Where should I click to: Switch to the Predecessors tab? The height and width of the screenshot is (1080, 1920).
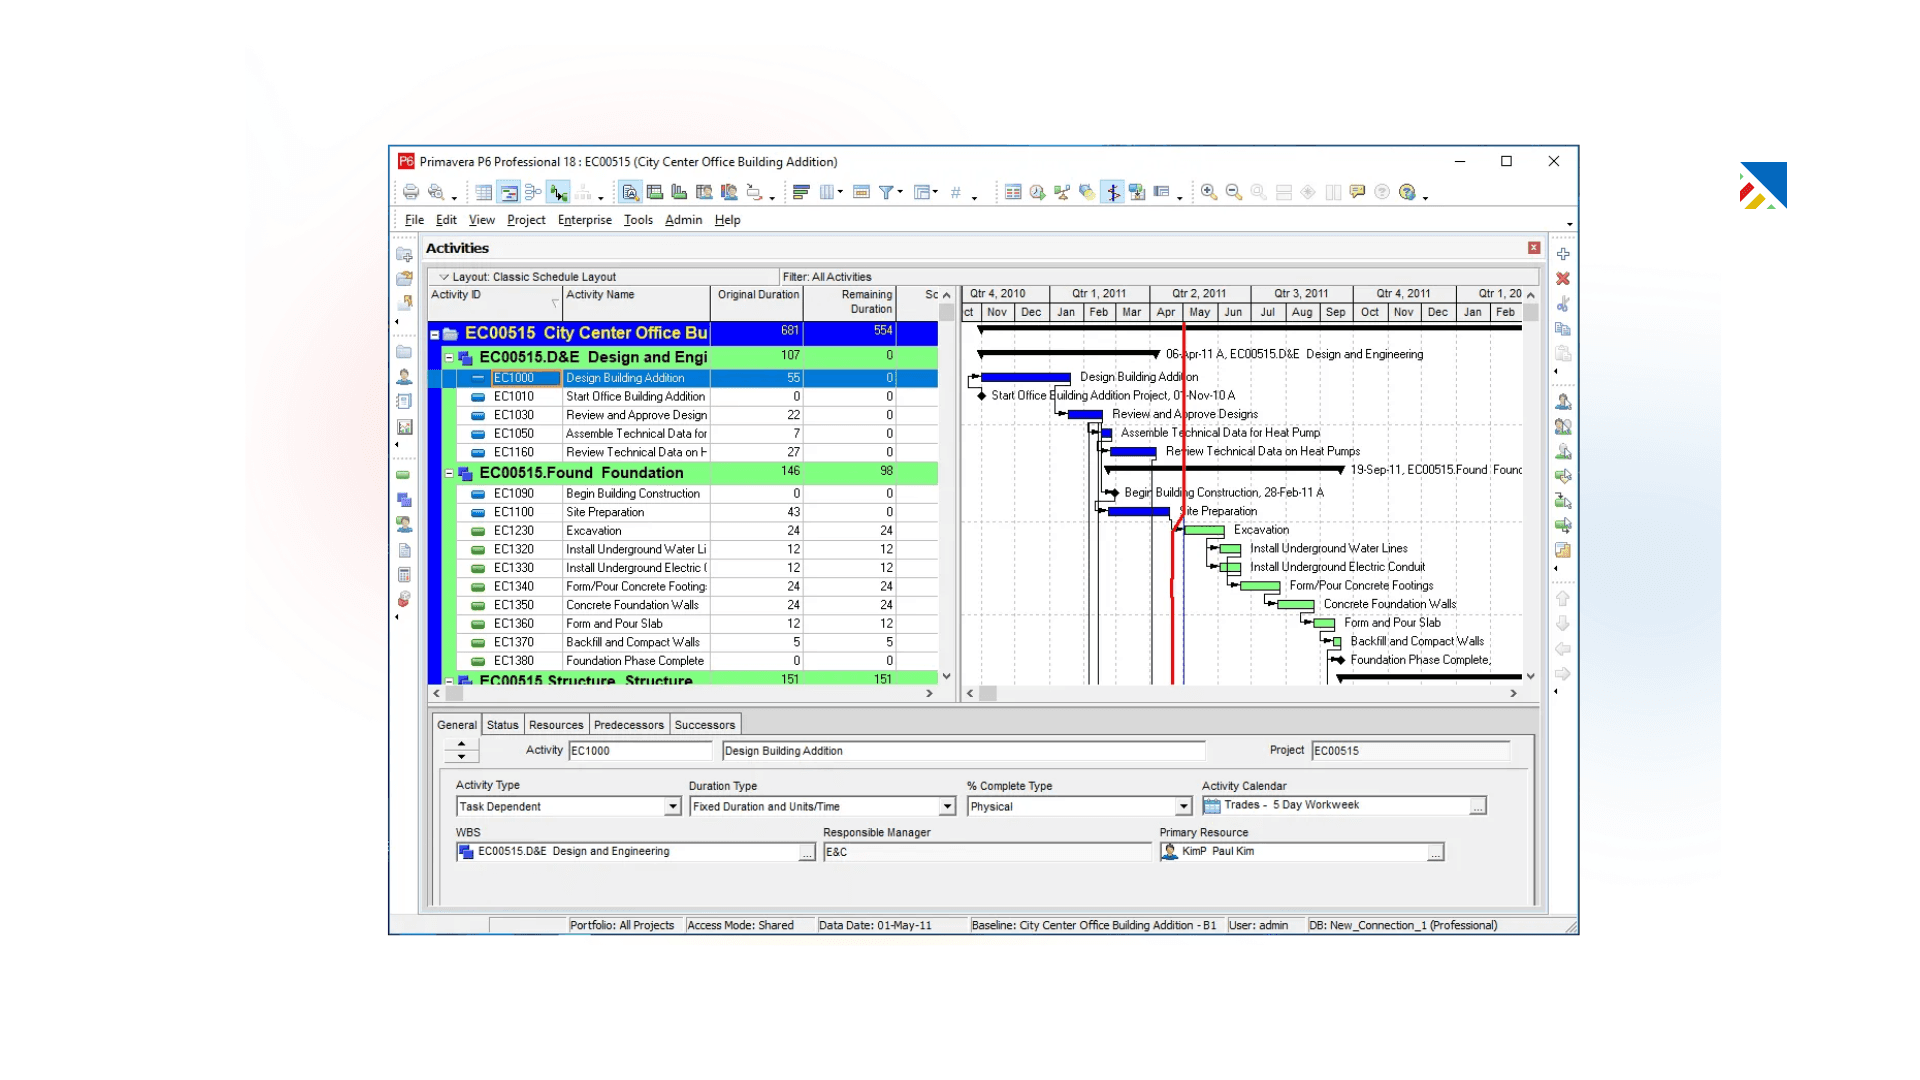pyautogui.click(x=628, y=724)
